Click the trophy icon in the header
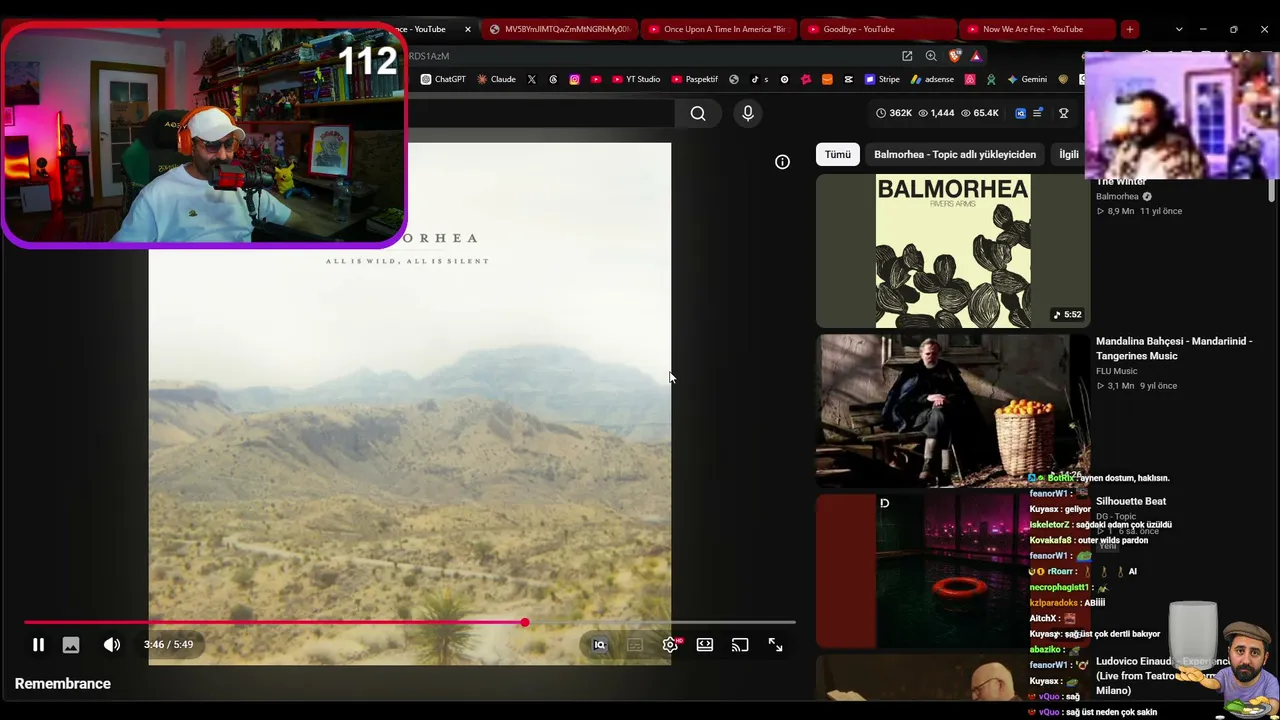The width and height of the screenshot is (1280, 720). (x=1063, y=113)
